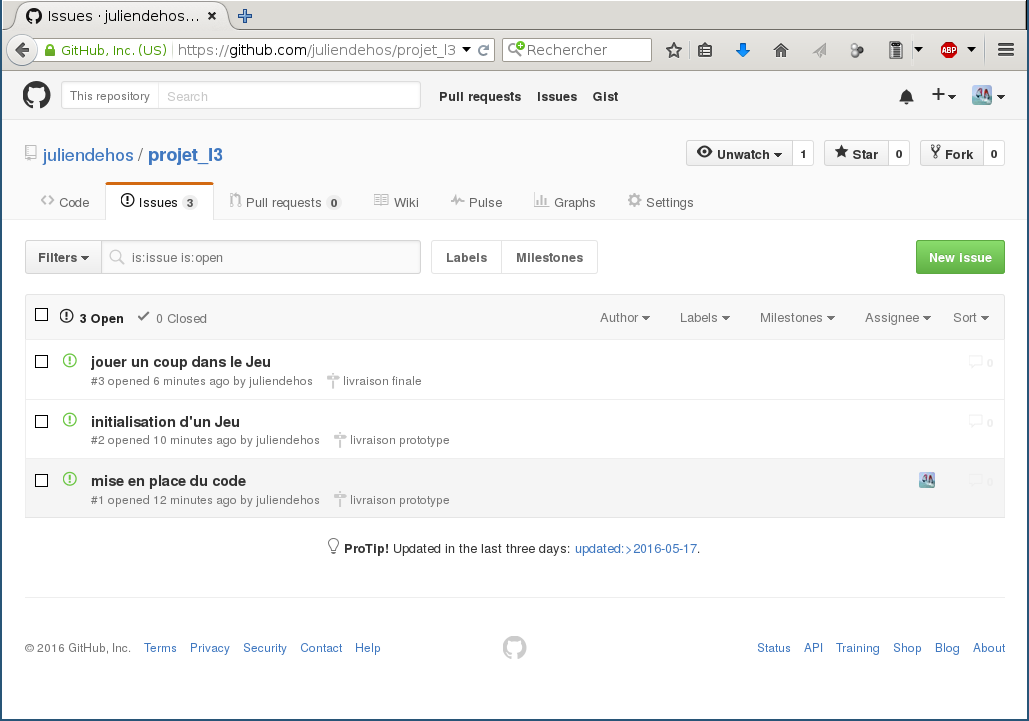Open Gist in the top navigation
The image size is (1029, 721).
(x=605, y=96)
